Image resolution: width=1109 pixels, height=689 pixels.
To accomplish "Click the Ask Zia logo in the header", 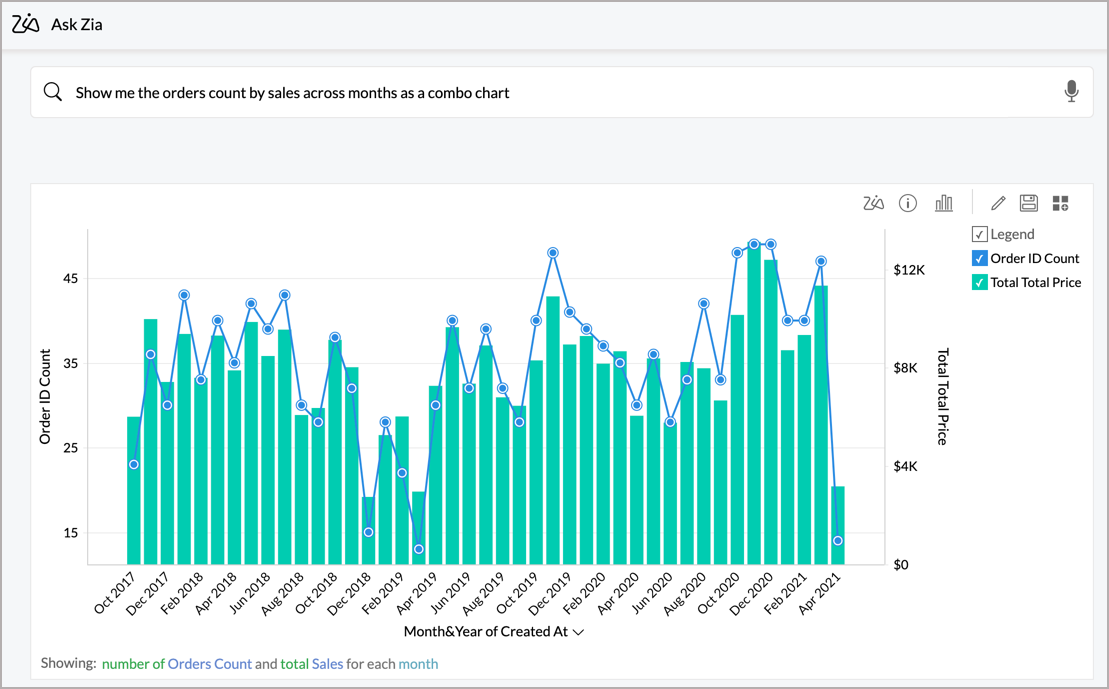I will 25,24.
